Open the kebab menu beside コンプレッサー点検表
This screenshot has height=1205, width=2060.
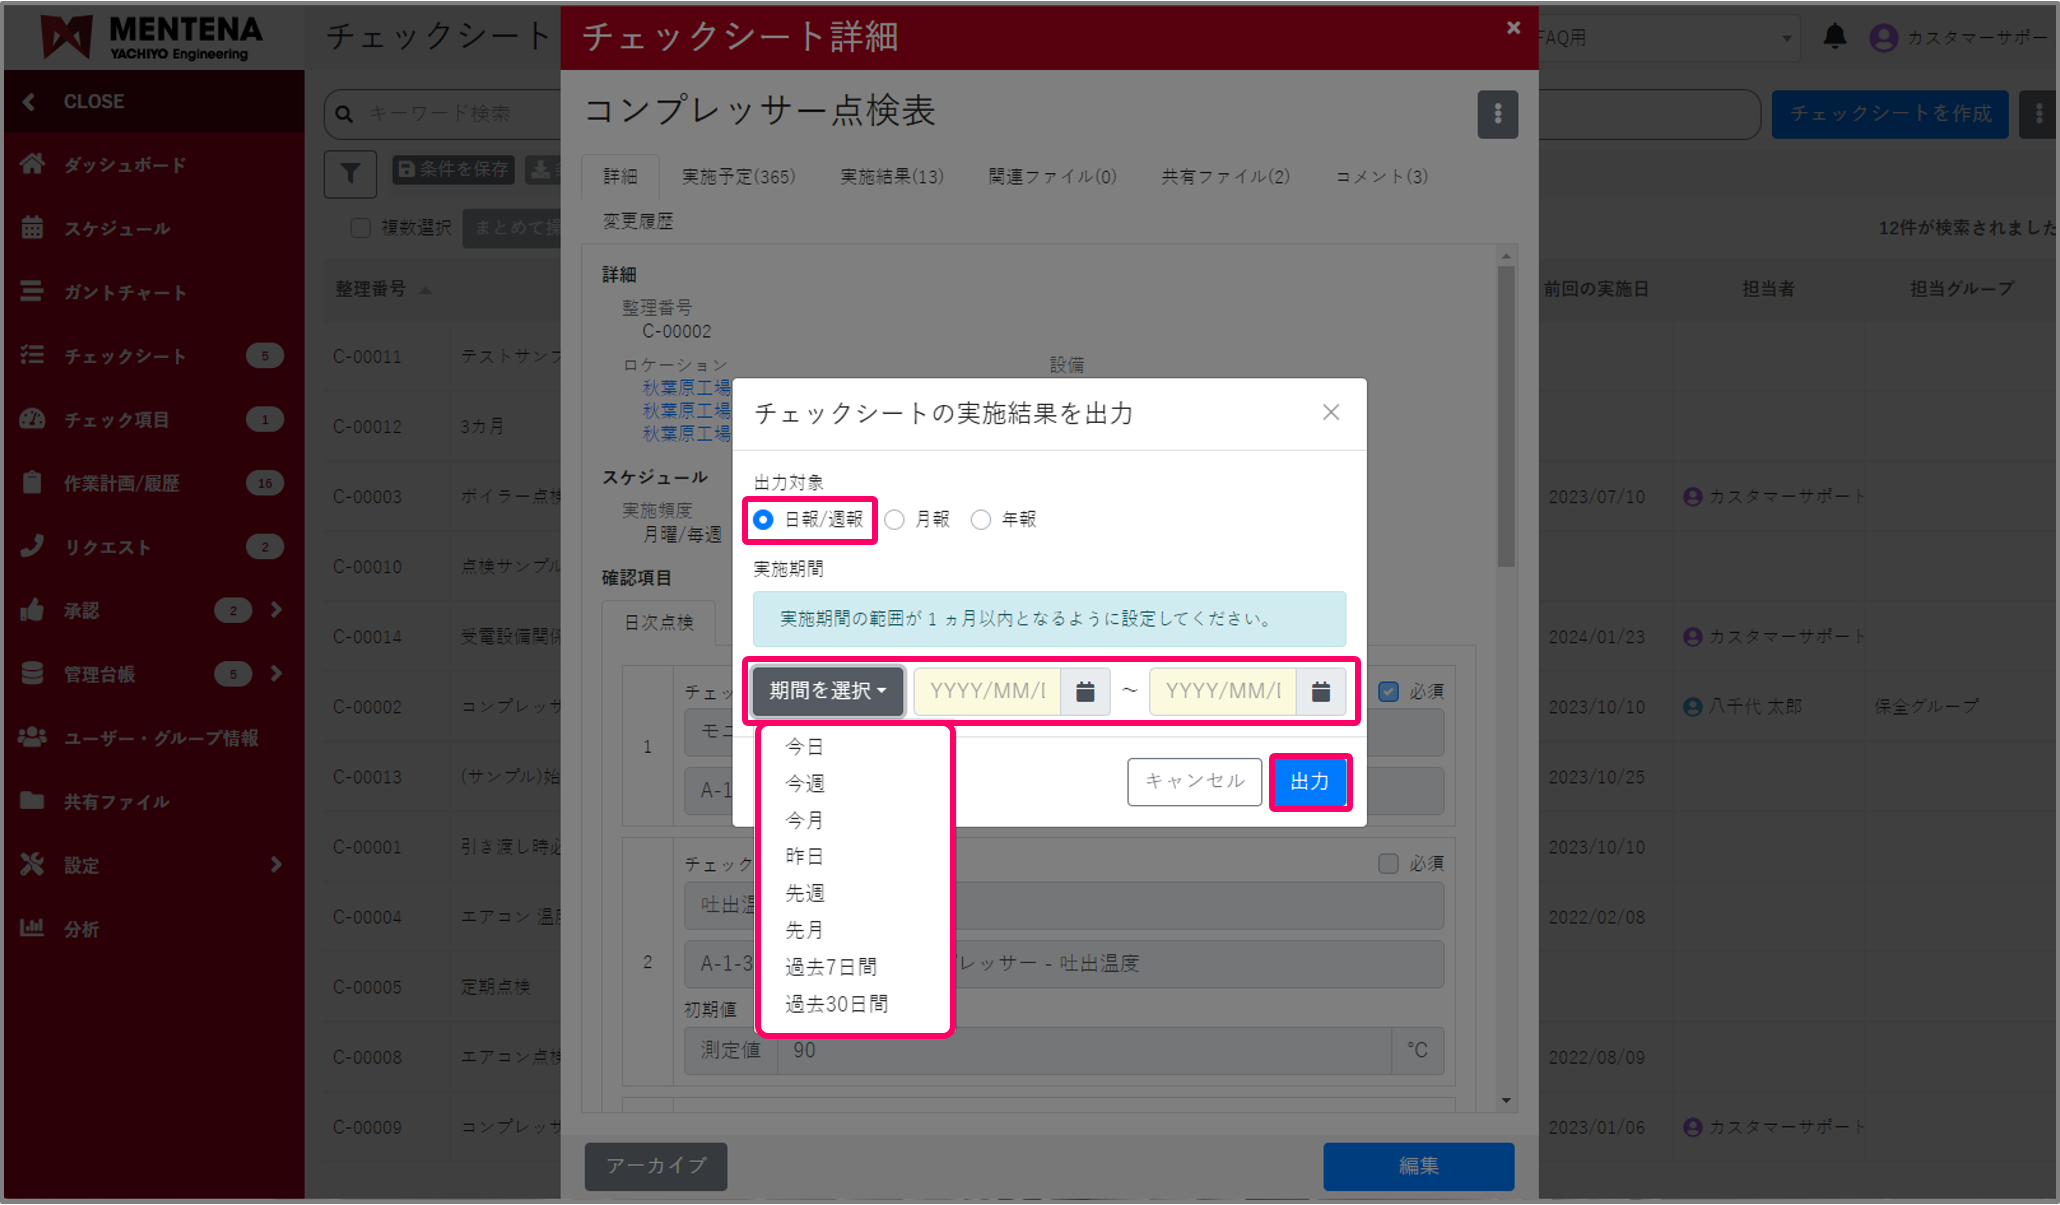pyautogui.click(x=1497, y=114)
